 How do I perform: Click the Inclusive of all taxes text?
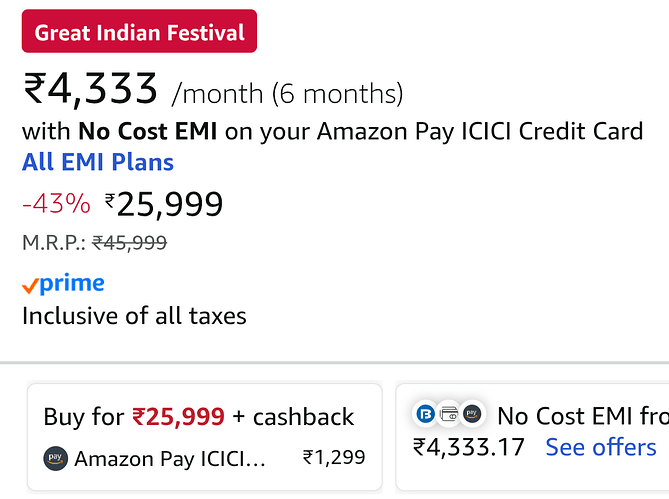click(134, 317)
